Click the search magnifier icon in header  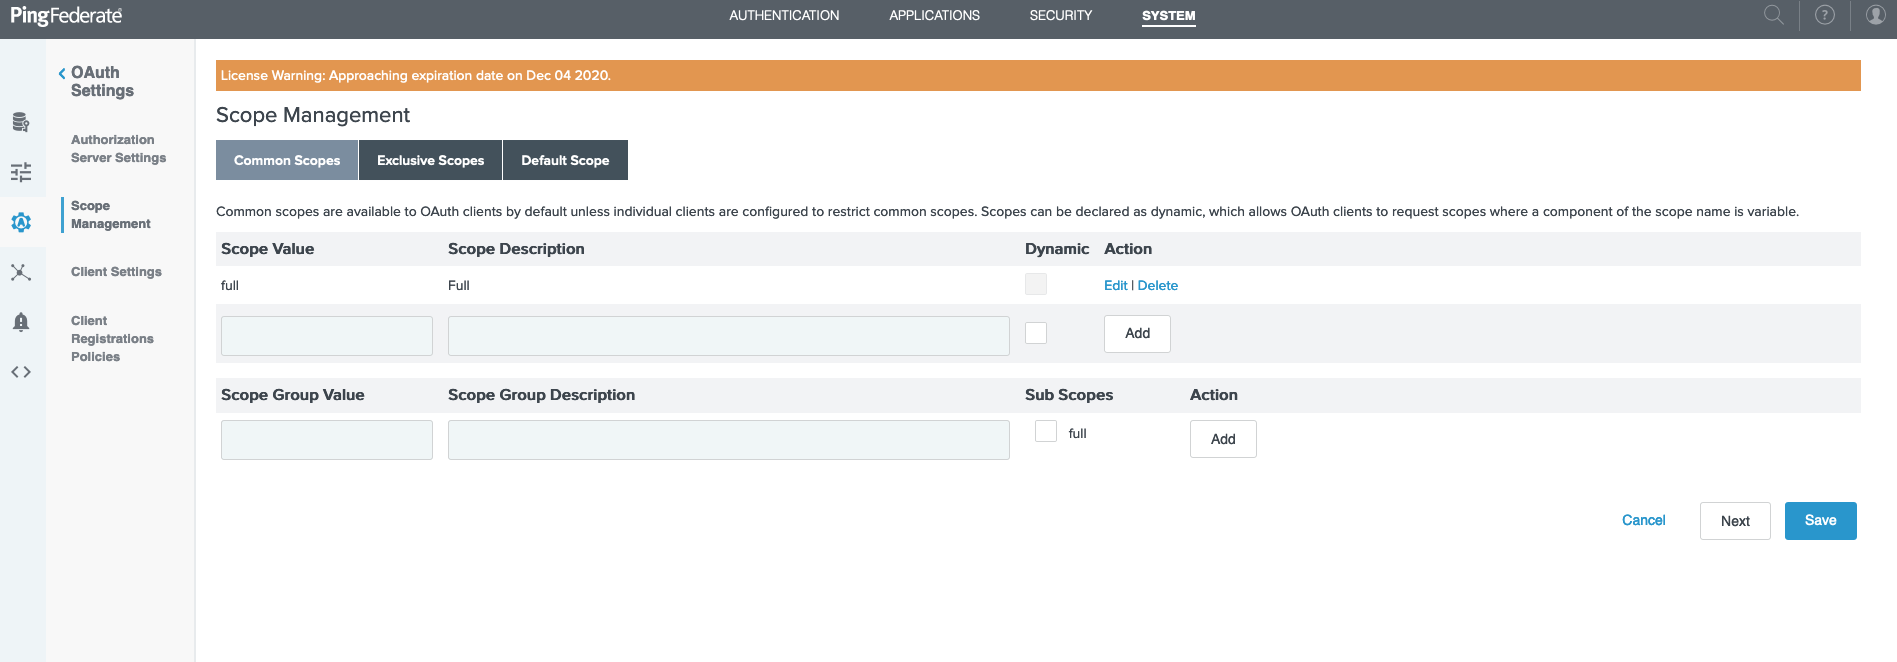pyautogui.click(x=1773, y=15)
